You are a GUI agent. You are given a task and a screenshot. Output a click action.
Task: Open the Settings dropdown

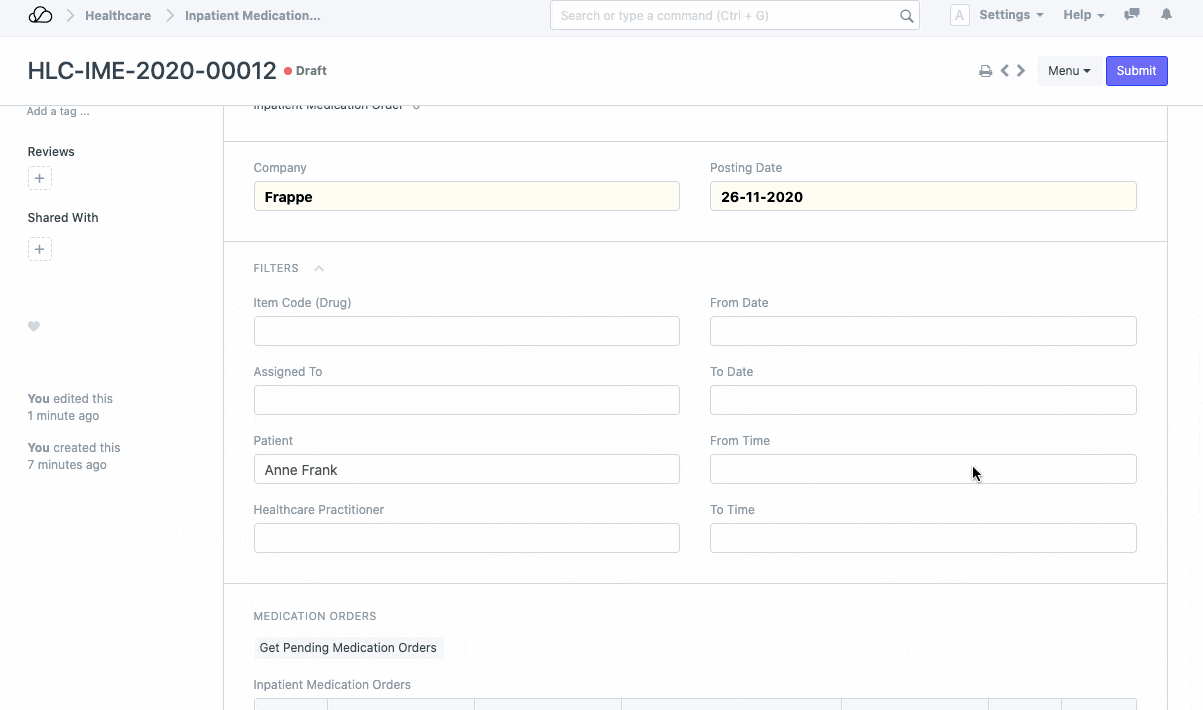point(1010,15)
